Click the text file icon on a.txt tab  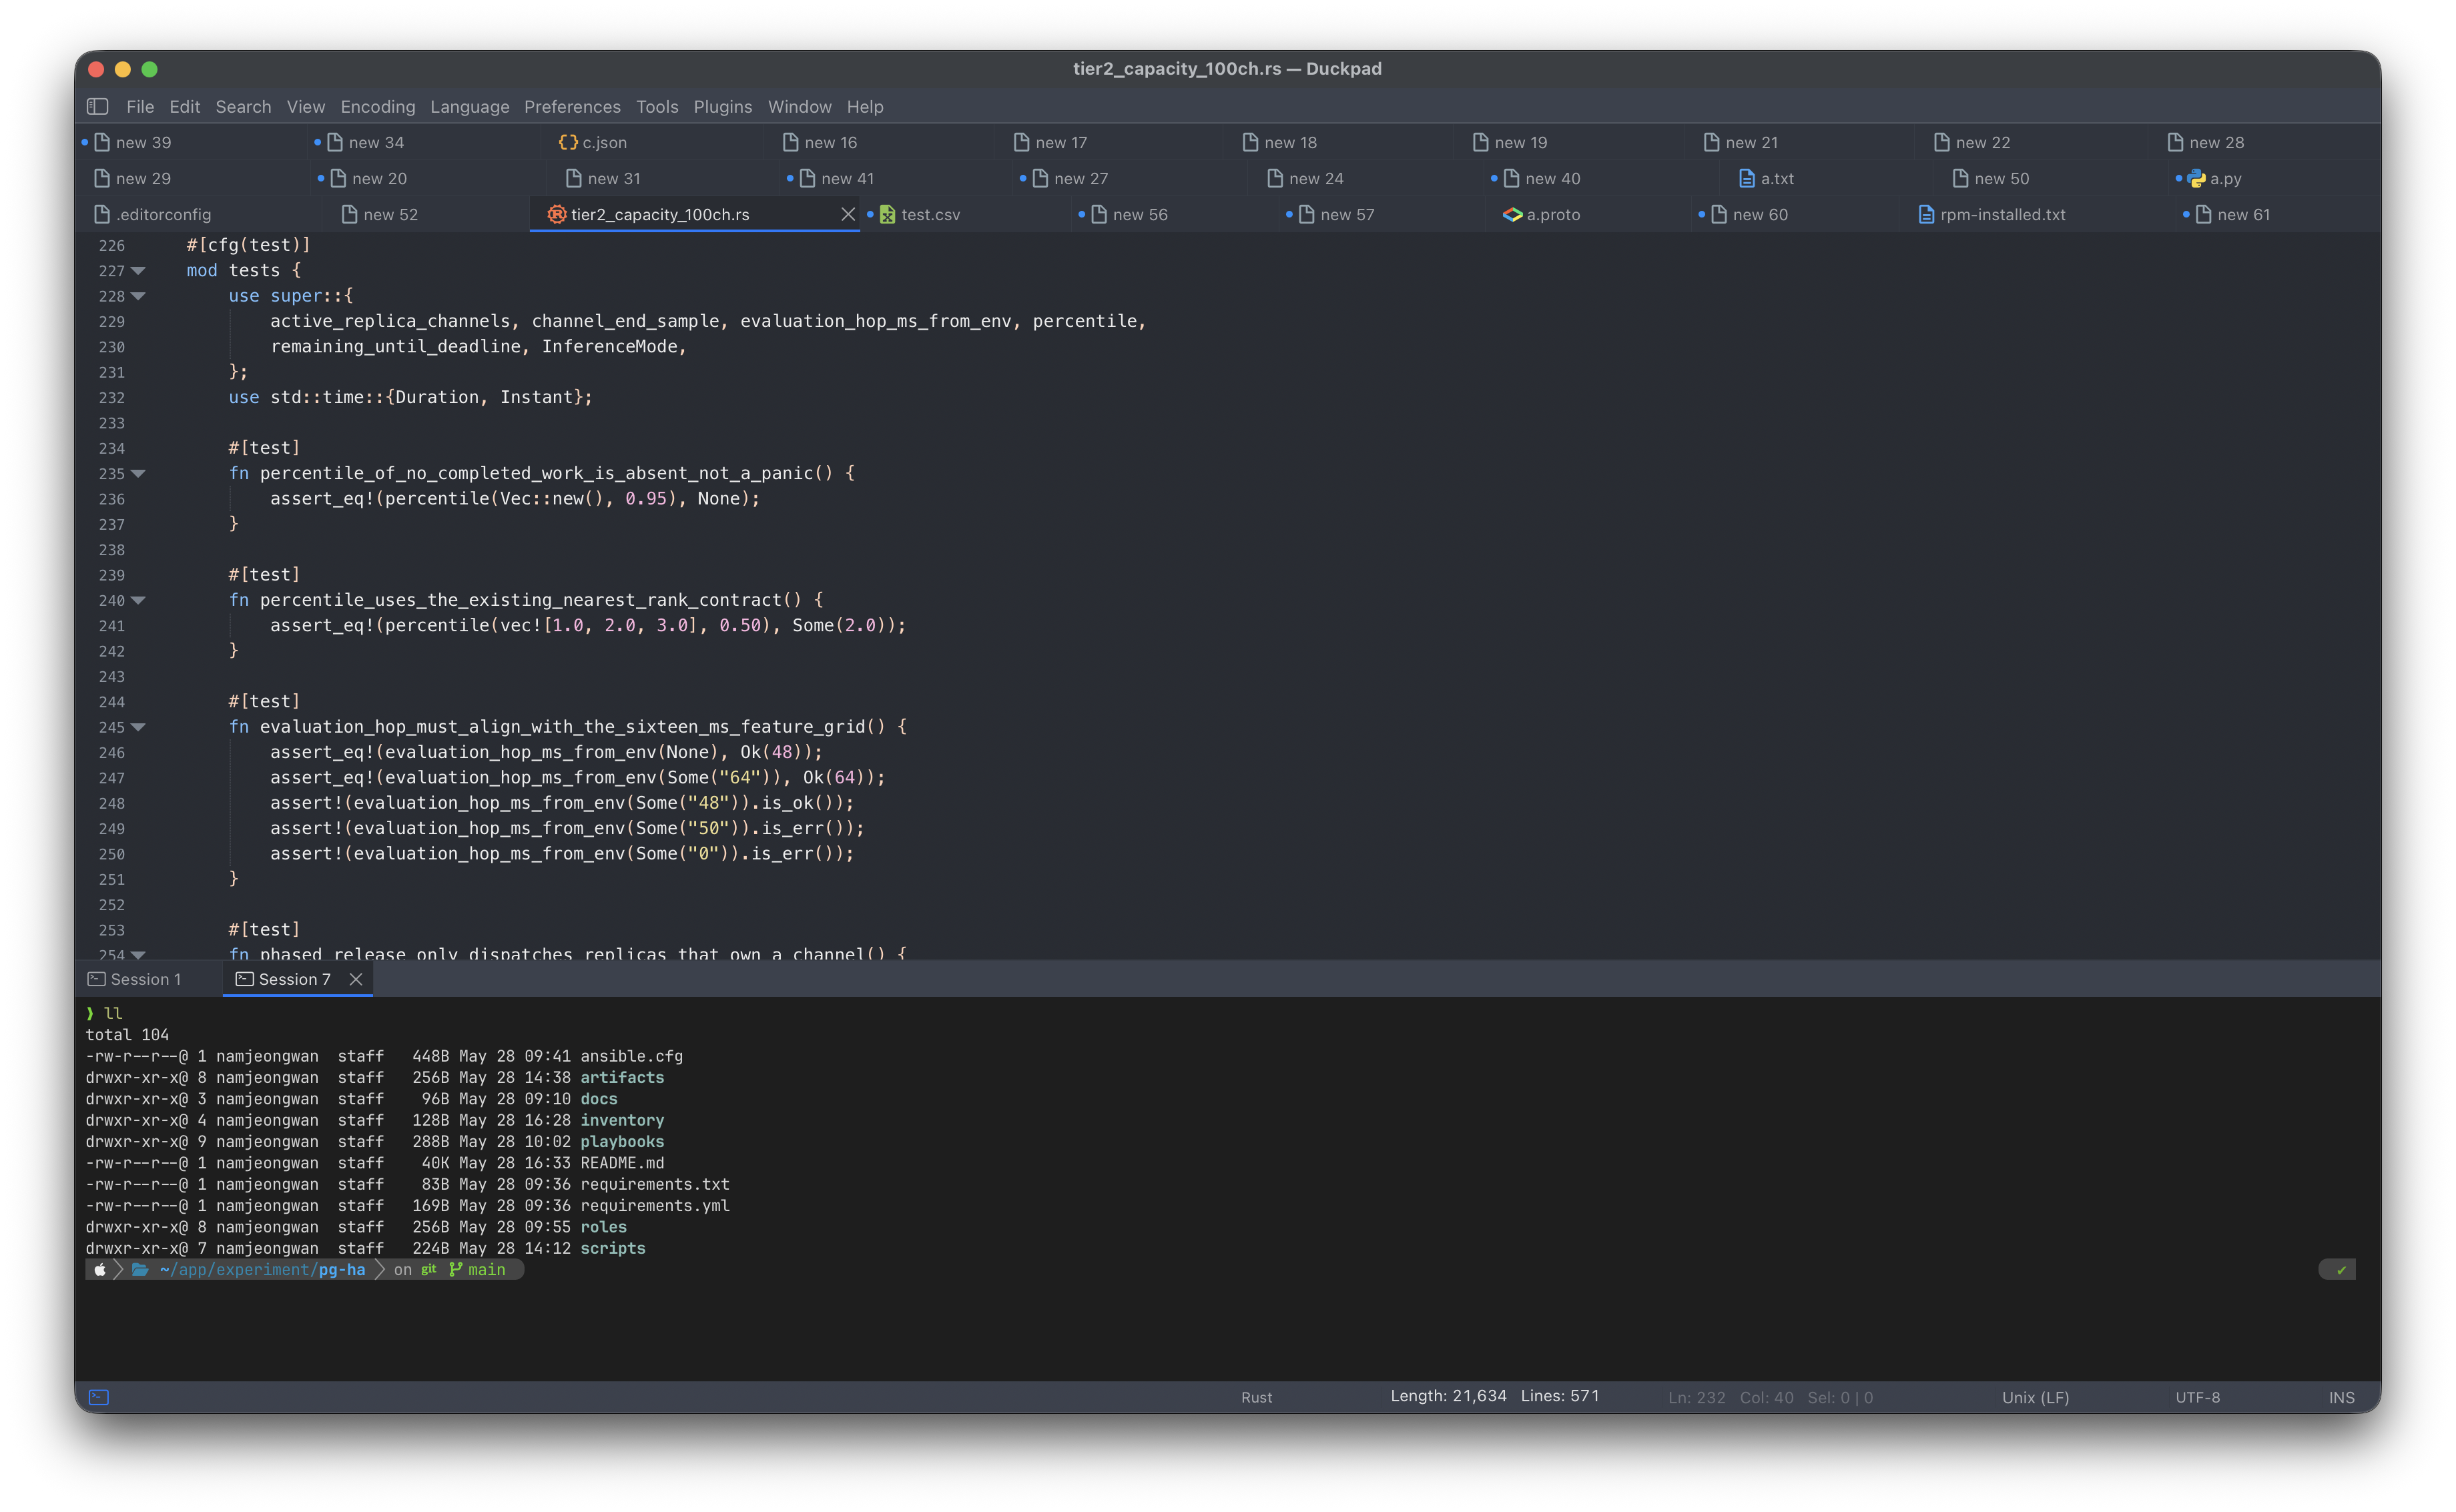pos(1747,178)
